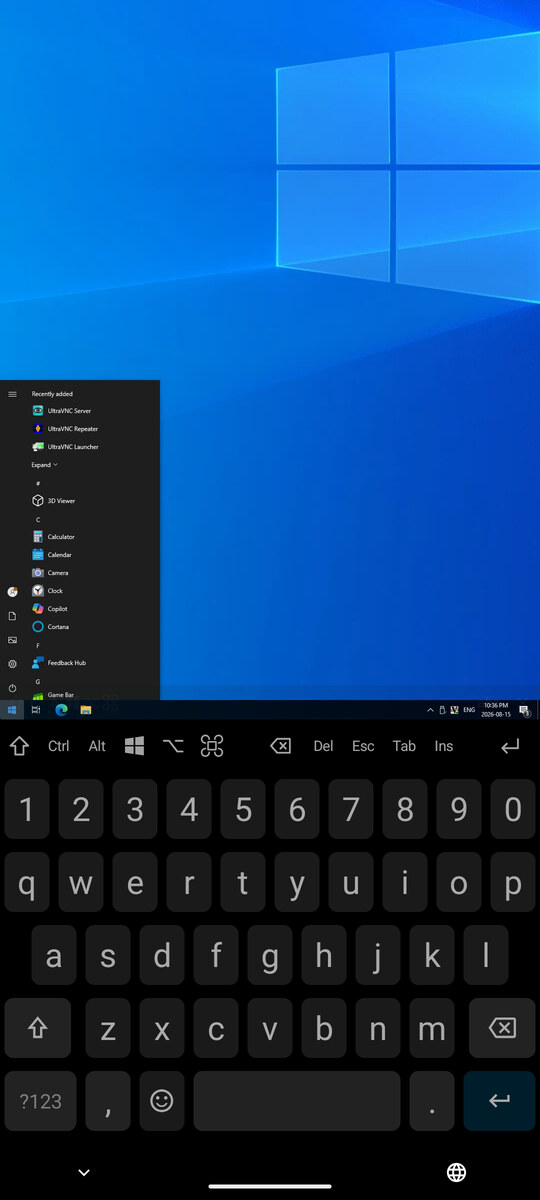540x1200 pixels.
Task: Open the Action Center notifications icon
Action: (x=524, y=710)
